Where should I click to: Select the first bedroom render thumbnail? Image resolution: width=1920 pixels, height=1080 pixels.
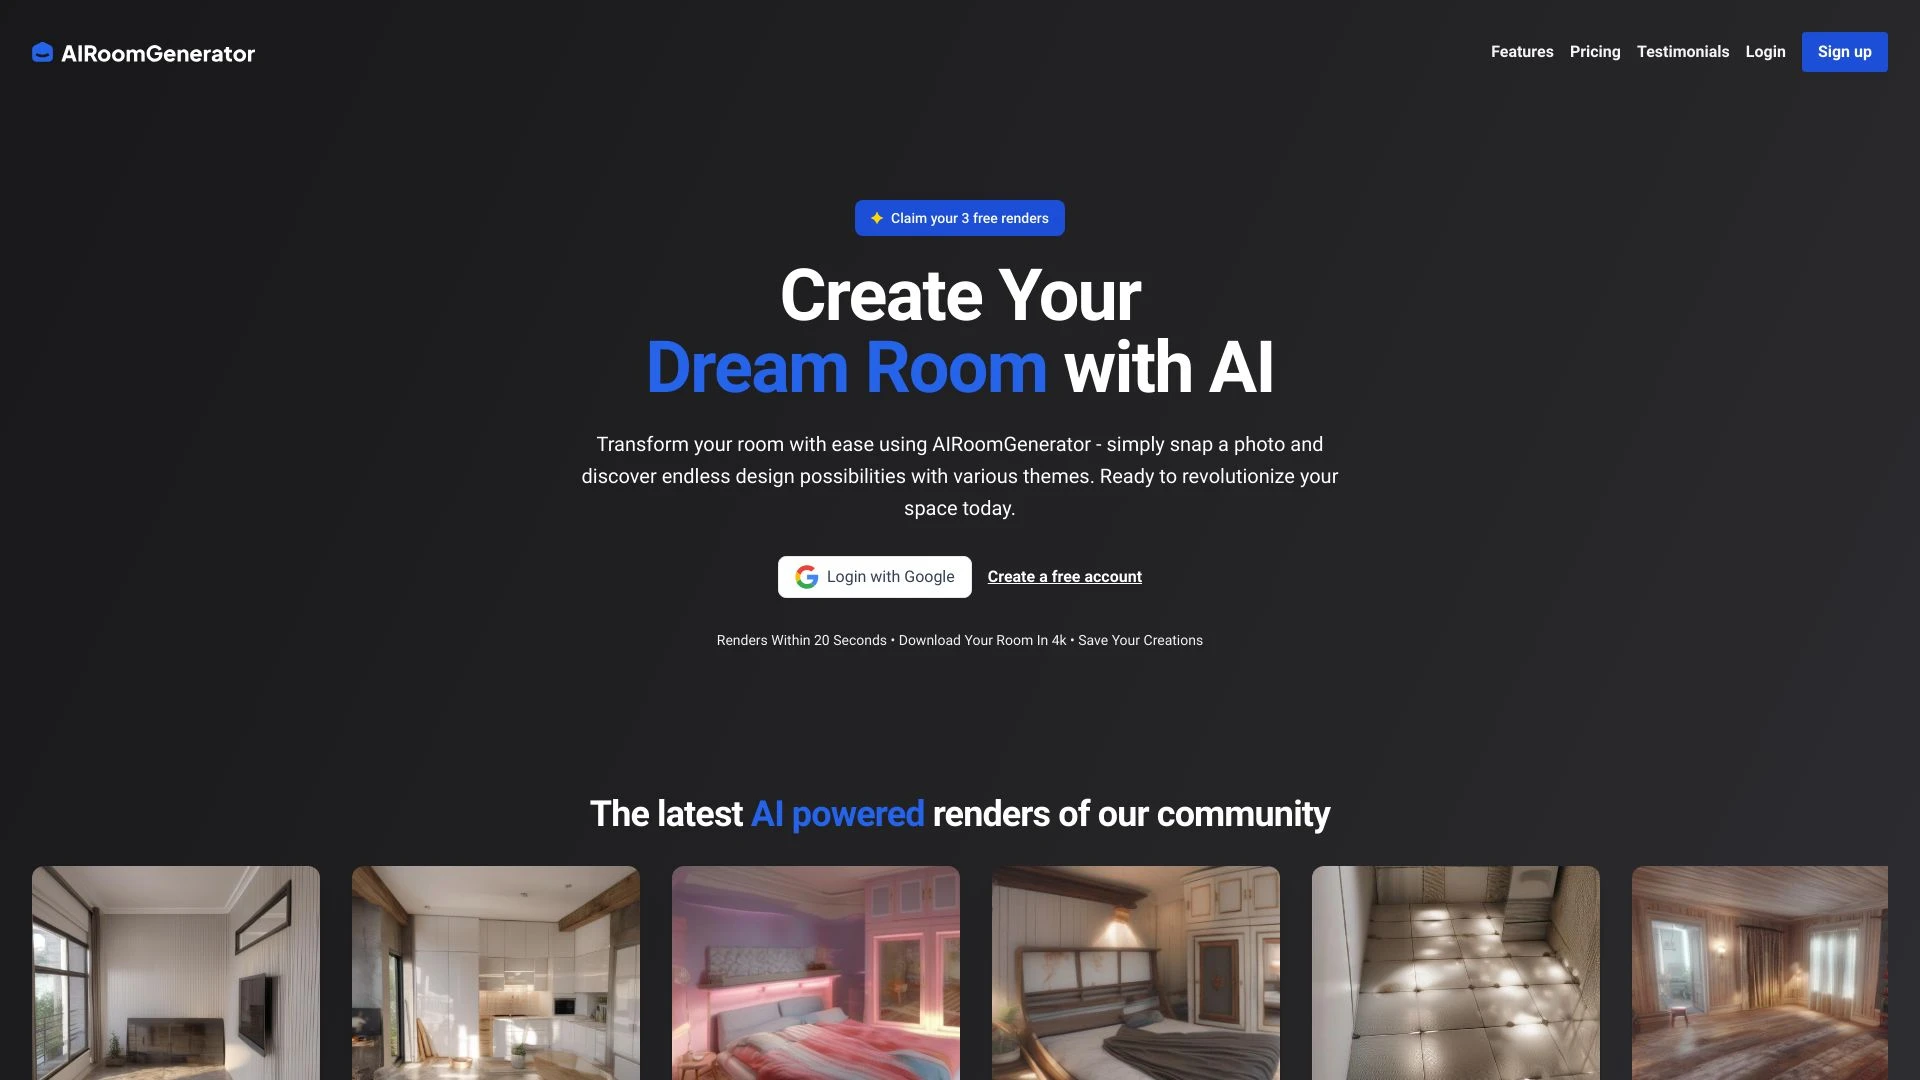[815, 972]
